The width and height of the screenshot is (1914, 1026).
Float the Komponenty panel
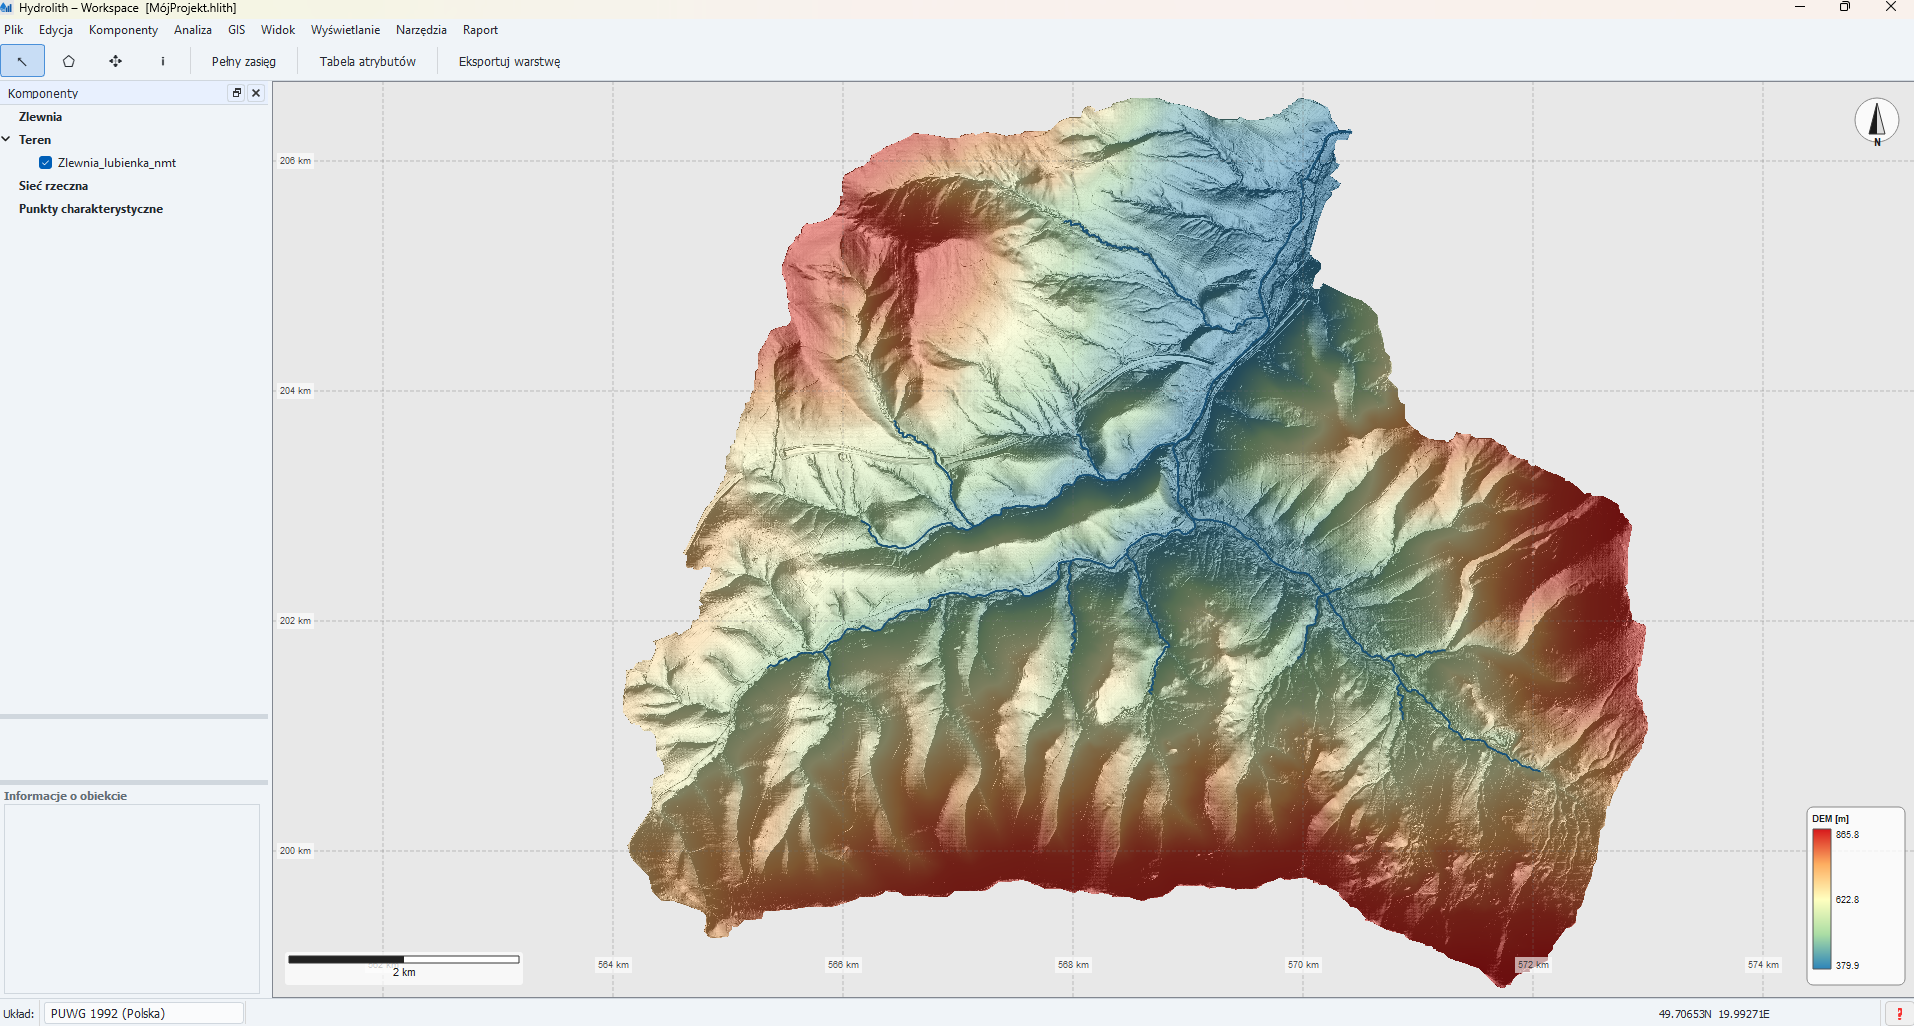pyautogui.click(x=237, y=93)
